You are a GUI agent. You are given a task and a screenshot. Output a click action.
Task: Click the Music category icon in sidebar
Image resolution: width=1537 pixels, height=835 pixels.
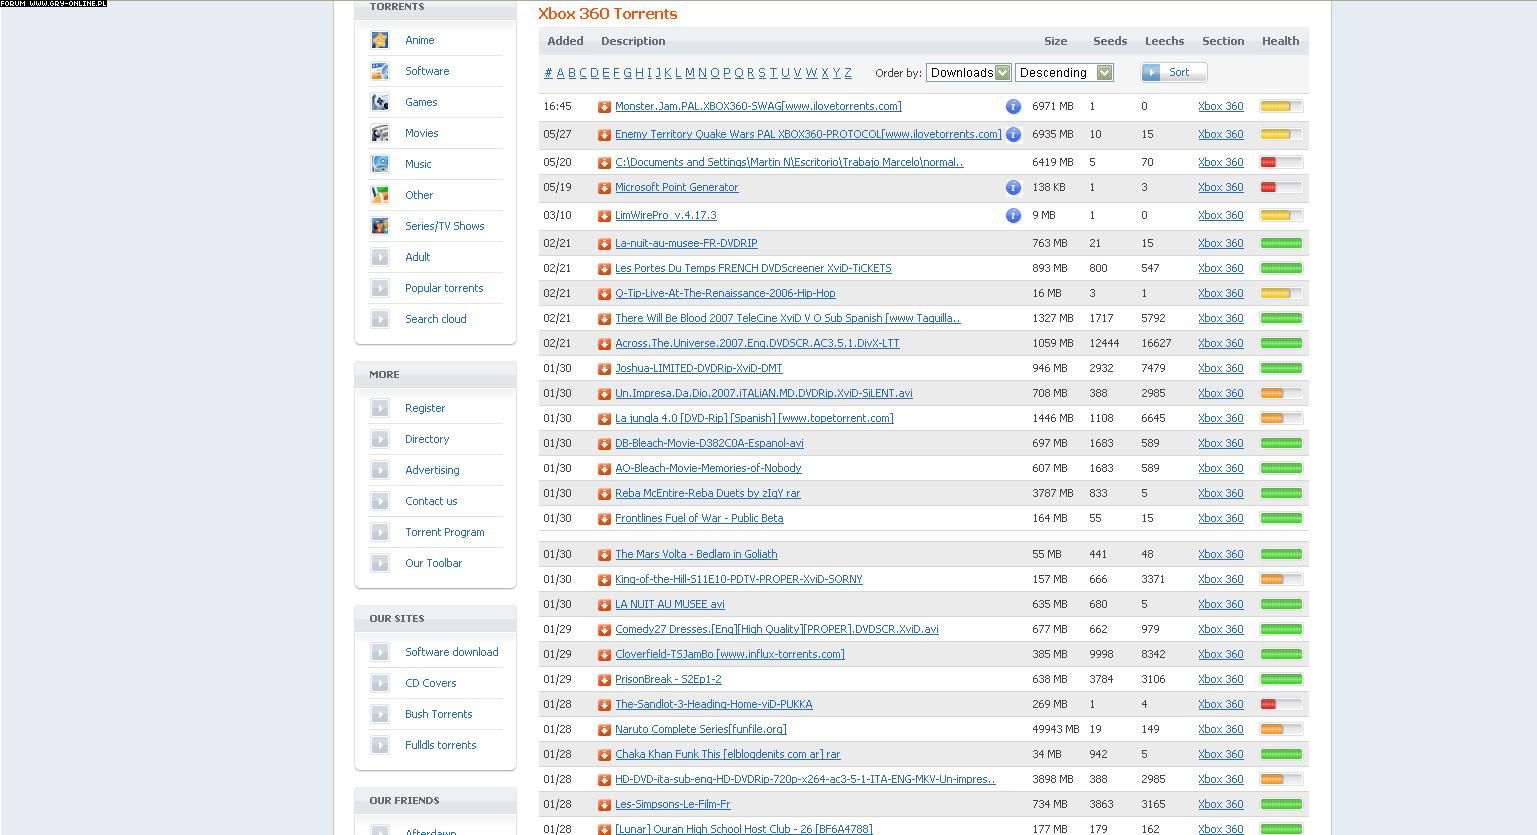380,164
